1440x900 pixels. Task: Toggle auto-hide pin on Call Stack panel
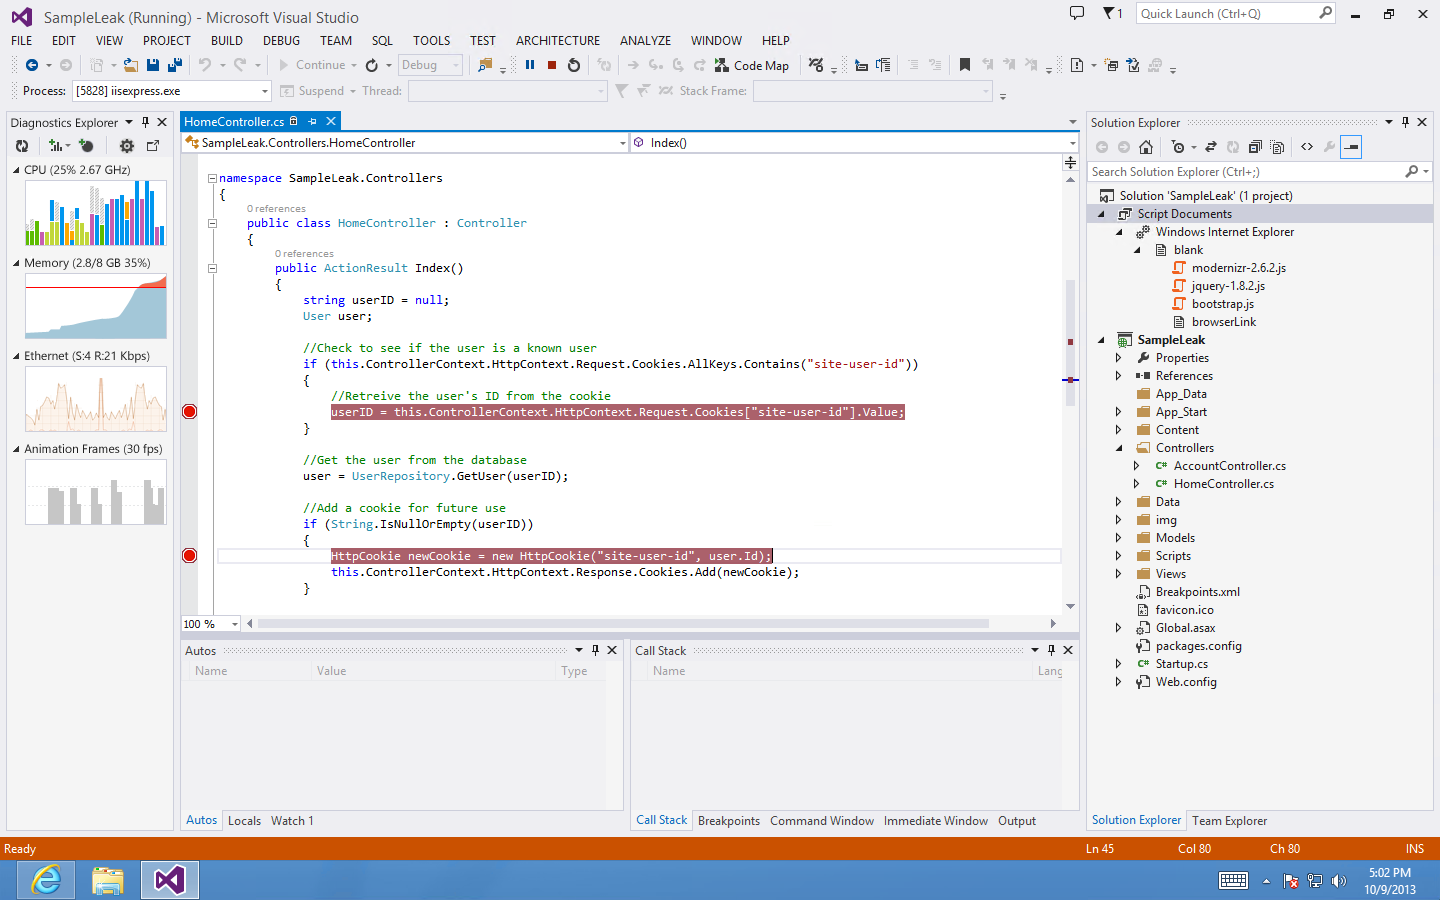1051,650
